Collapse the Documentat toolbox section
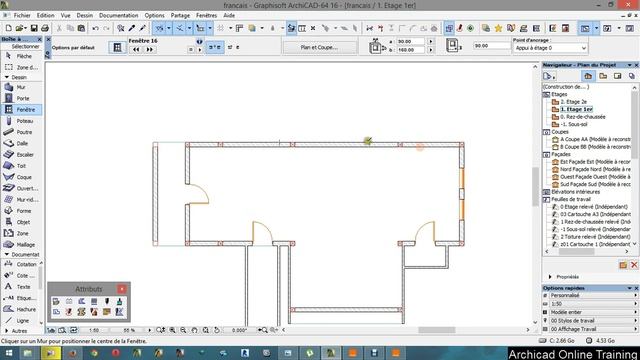The width and height of the screenshot is (640, 360). coord(7,254)
